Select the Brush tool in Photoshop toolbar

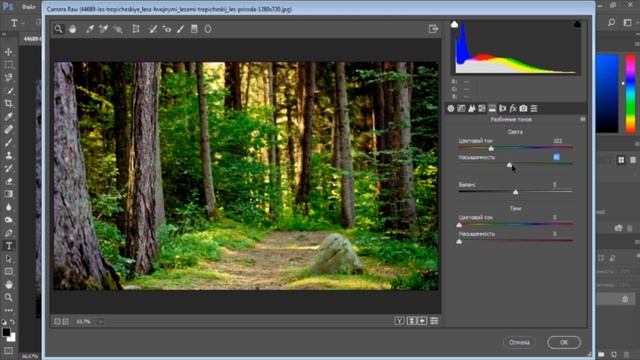click(9, 142)
